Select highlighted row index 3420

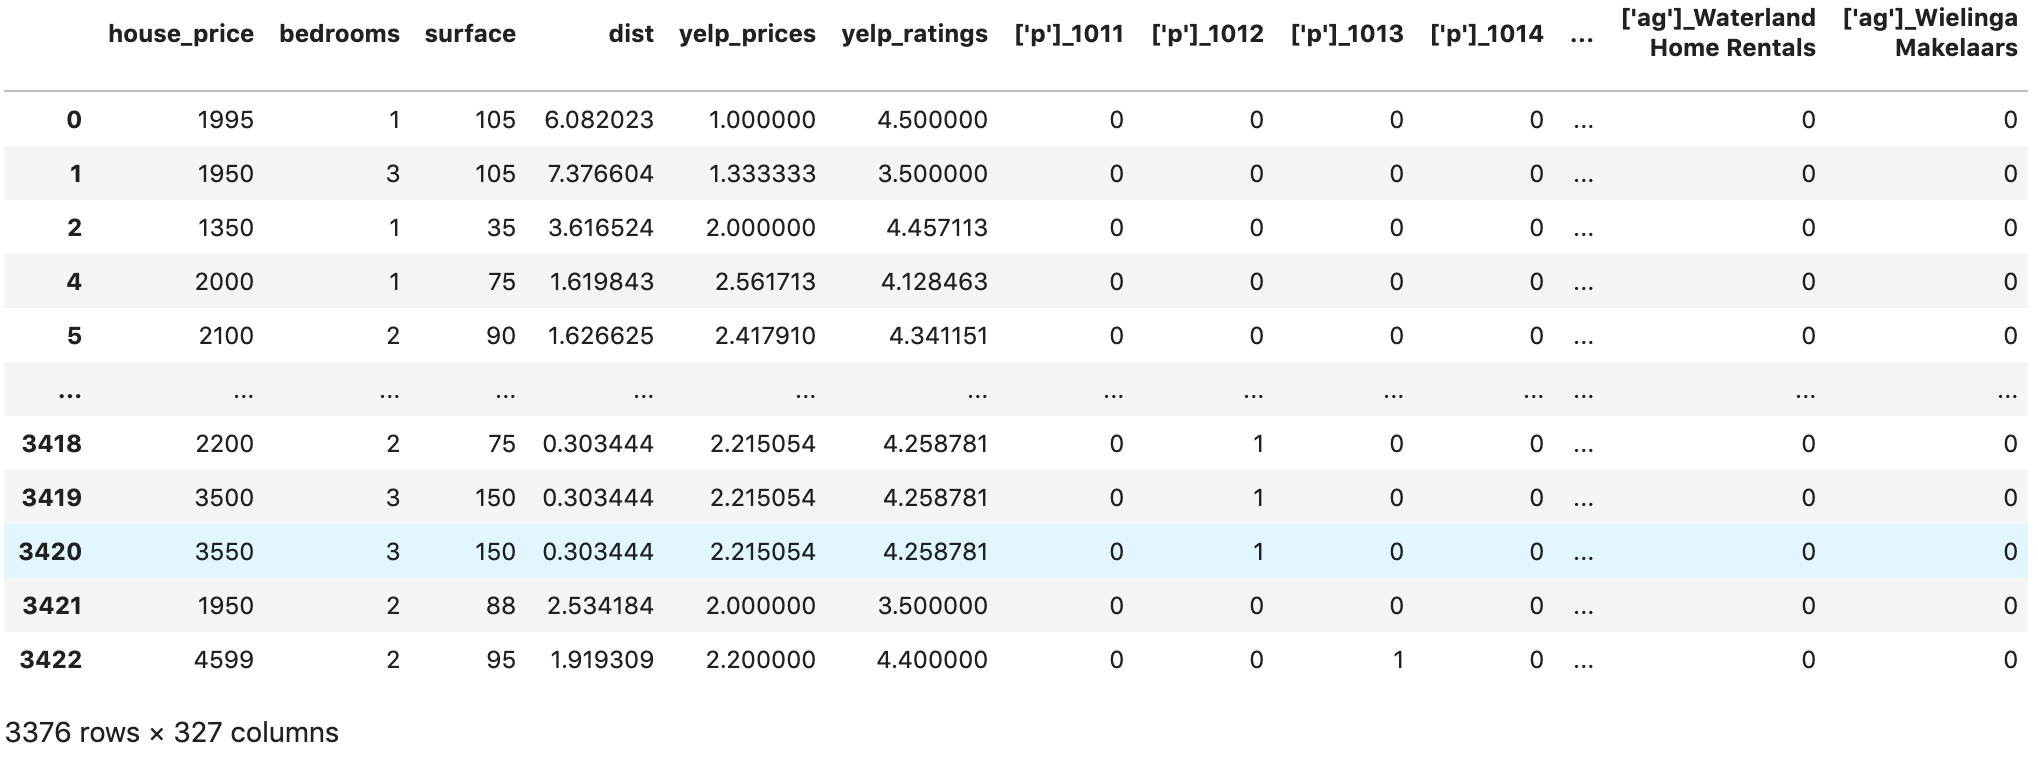51,552
